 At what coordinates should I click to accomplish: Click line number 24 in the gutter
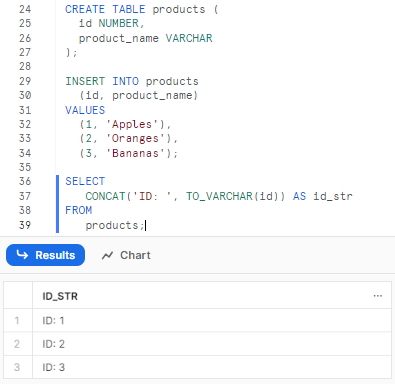[25, 9]
